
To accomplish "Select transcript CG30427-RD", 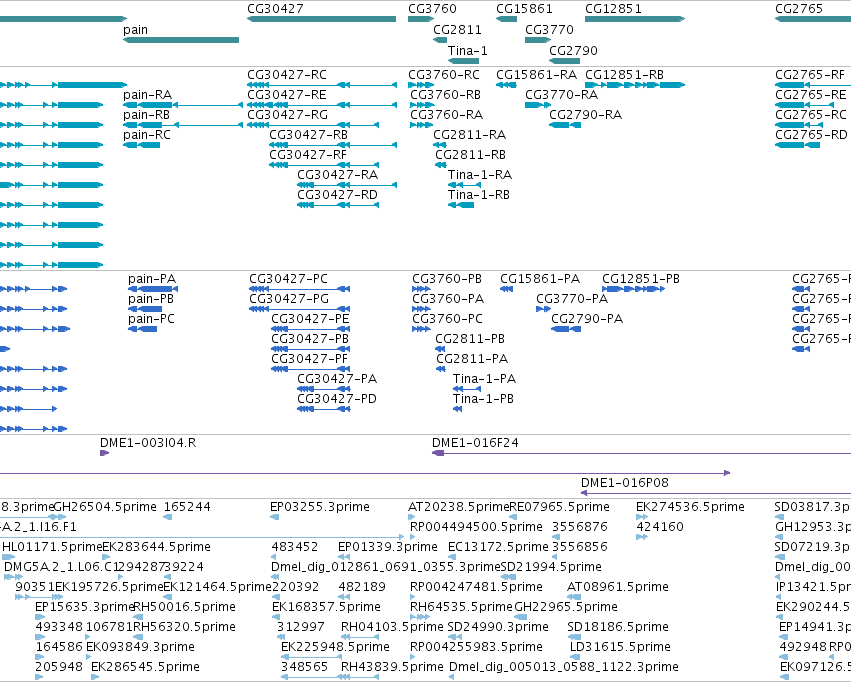I will point(337,195).
